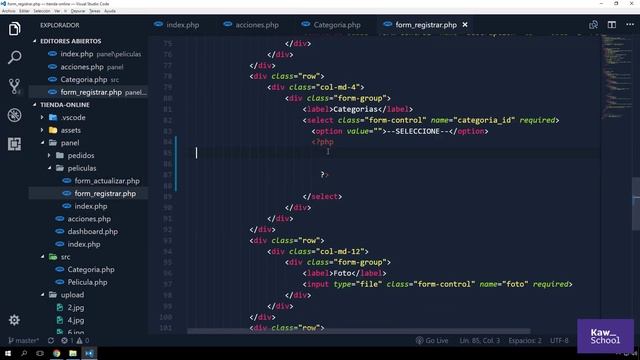
Task: Open the Ayuda menu
Action: point(110,11)
